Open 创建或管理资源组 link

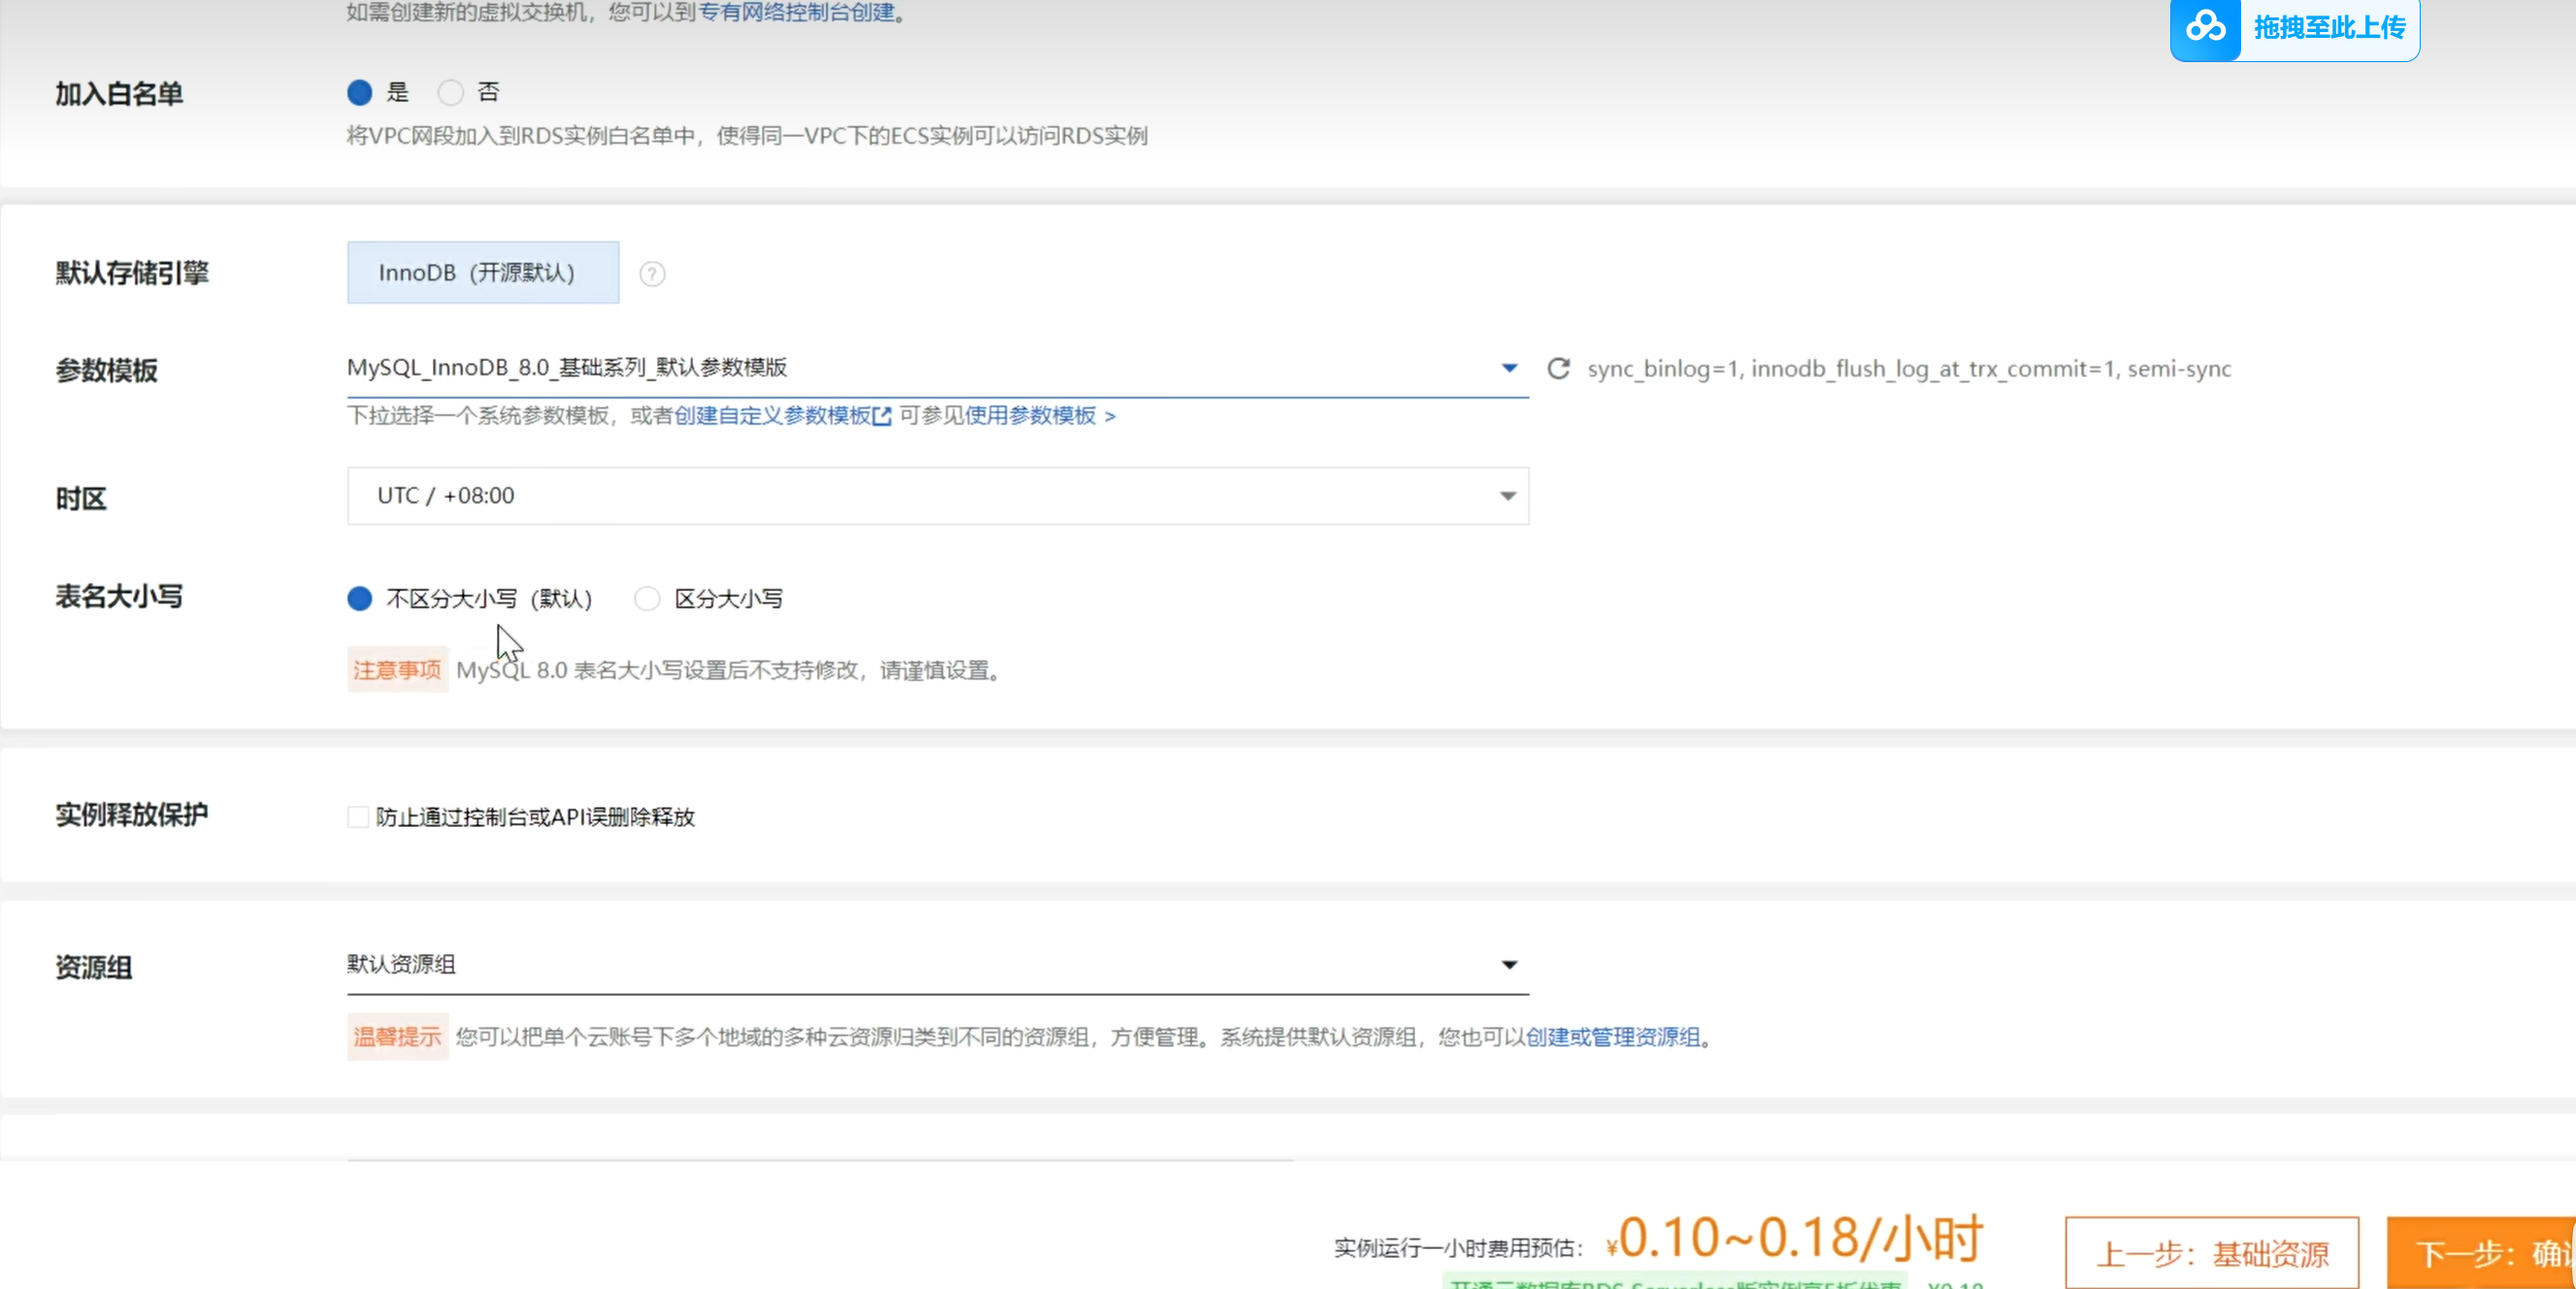tap(1612, 1037)
